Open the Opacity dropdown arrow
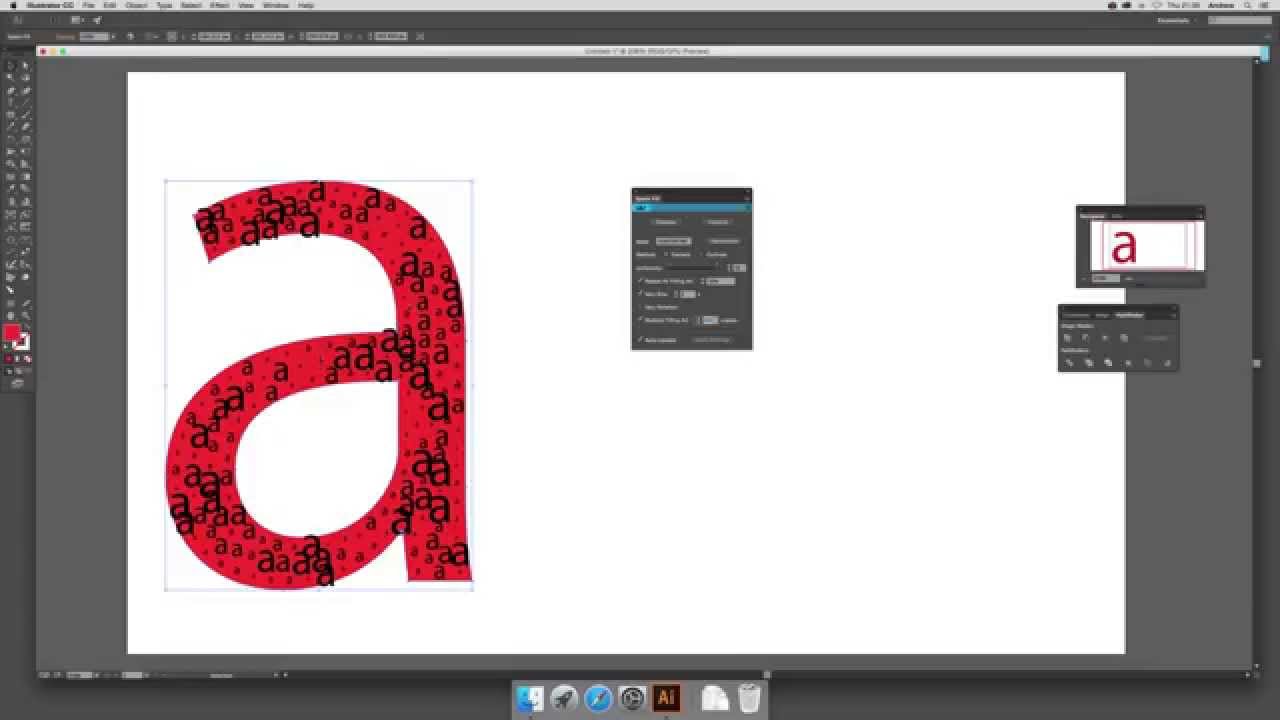1280x720 pixels. pos(113,36)
